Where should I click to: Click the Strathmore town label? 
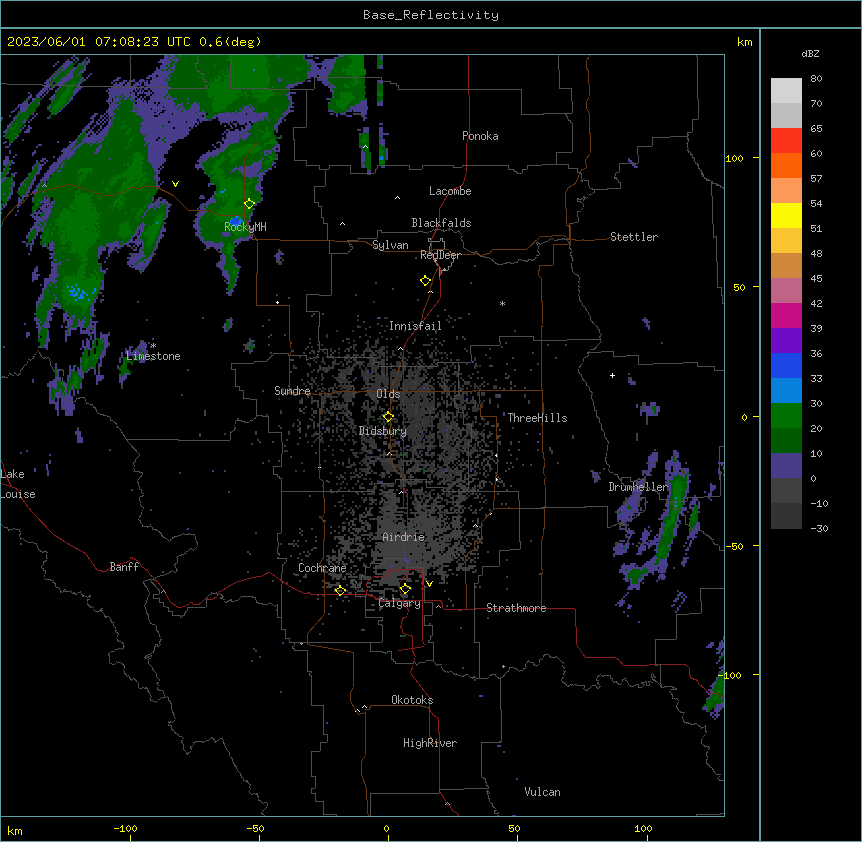[516, 608]
